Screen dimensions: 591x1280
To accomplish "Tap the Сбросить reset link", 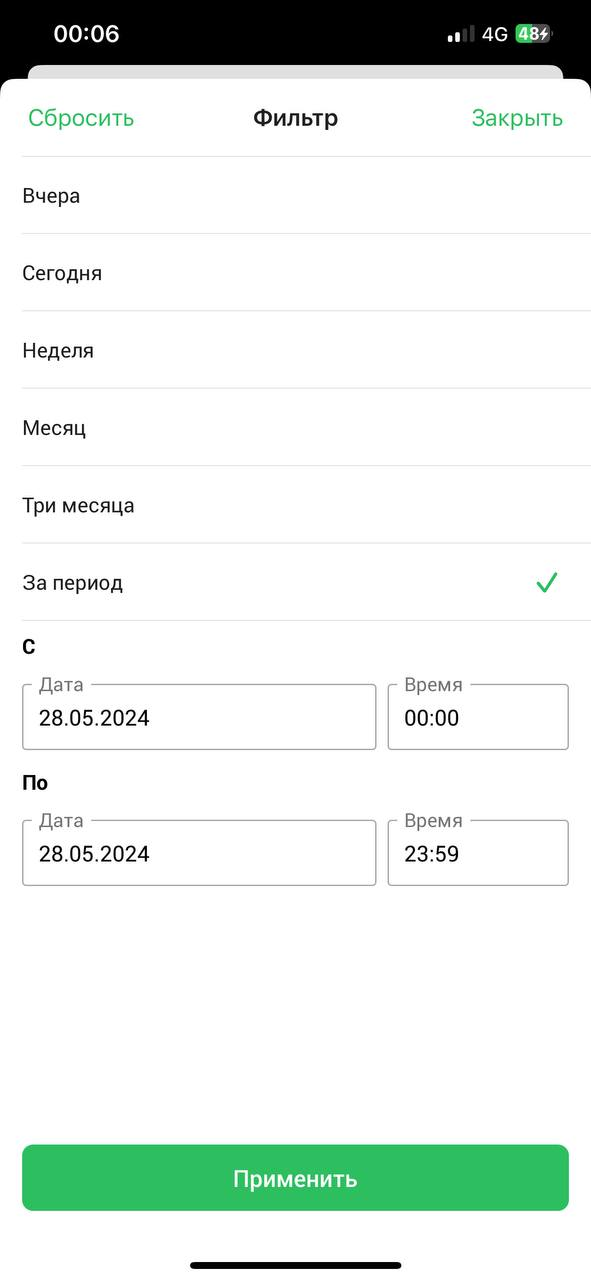I will point(81,118).
